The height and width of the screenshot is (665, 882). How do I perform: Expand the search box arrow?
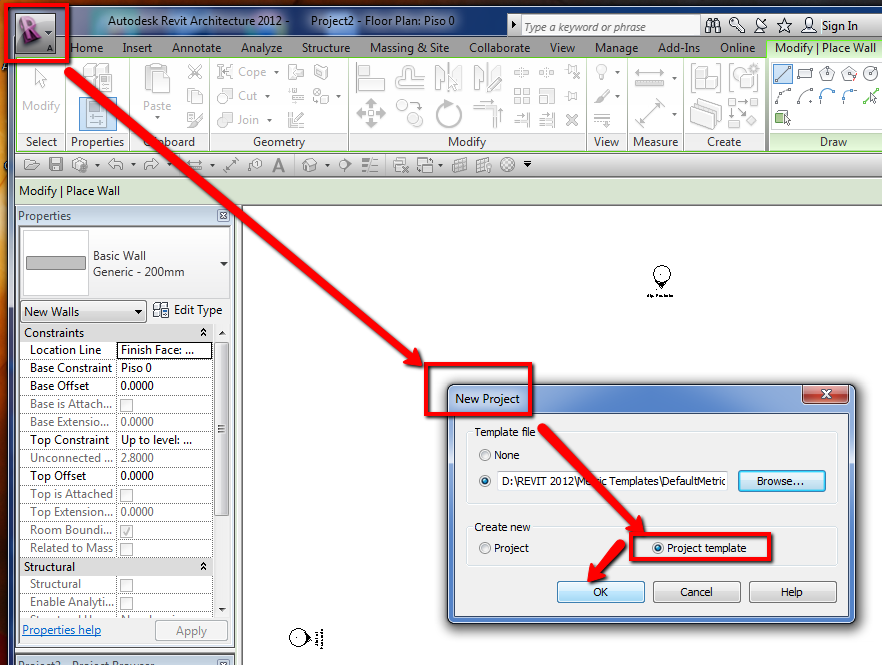coord(513,25)
